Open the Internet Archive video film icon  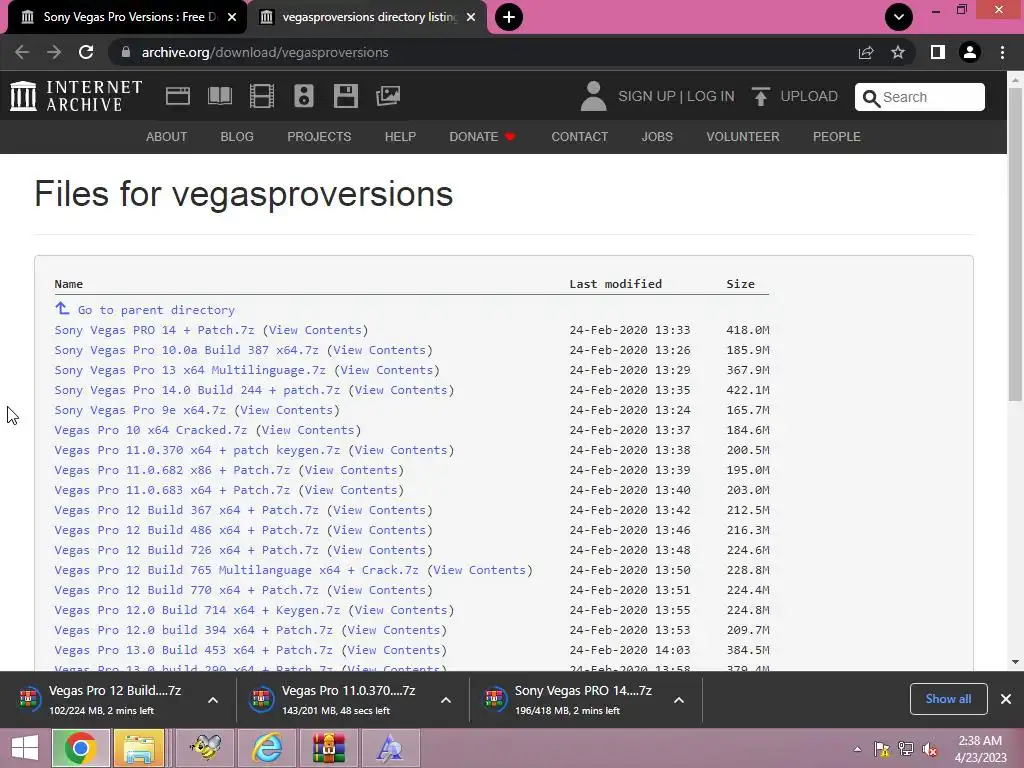(x=262, y=96)
